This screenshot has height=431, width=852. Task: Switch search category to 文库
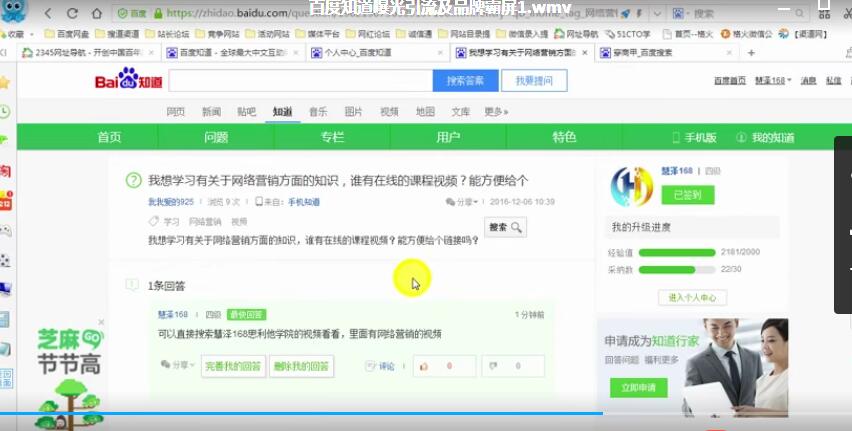coord(460,111)
